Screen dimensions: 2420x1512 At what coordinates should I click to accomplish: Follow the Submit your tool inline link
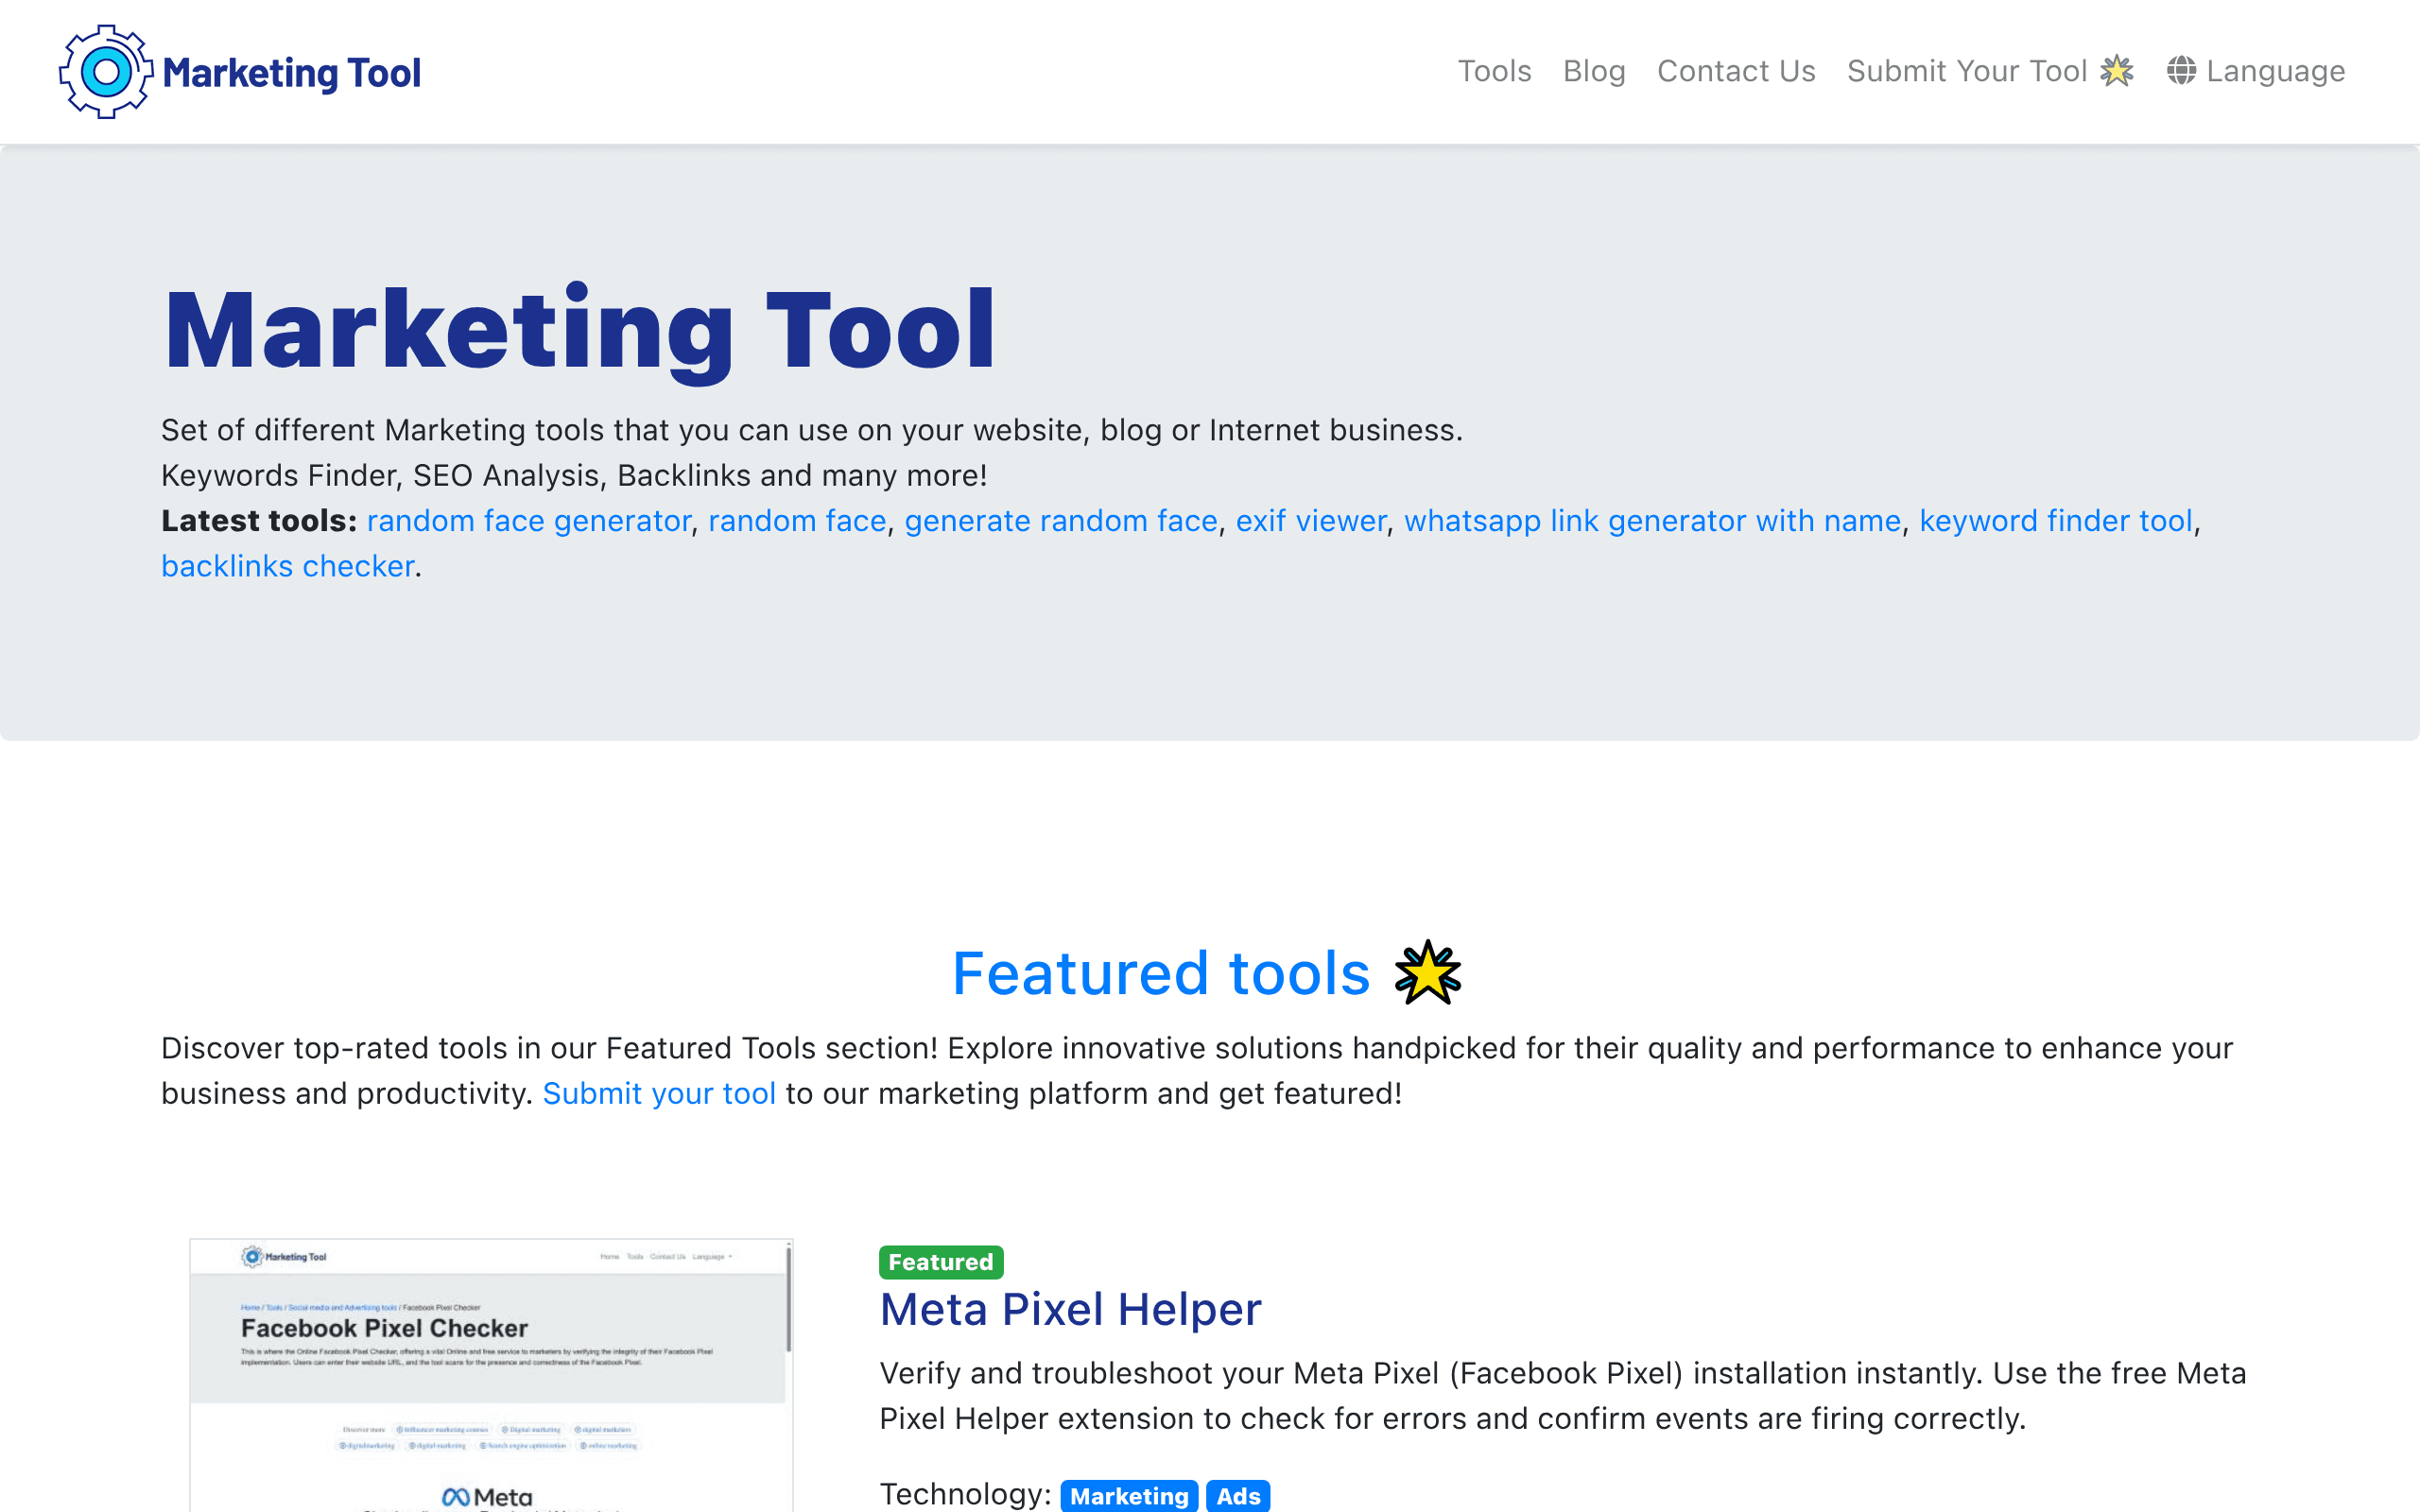(659, 1093)
